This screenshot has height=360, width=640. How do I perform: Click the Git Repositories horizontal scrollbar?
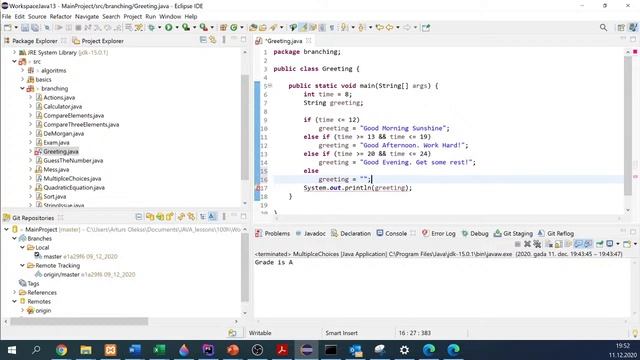[79, 321]
